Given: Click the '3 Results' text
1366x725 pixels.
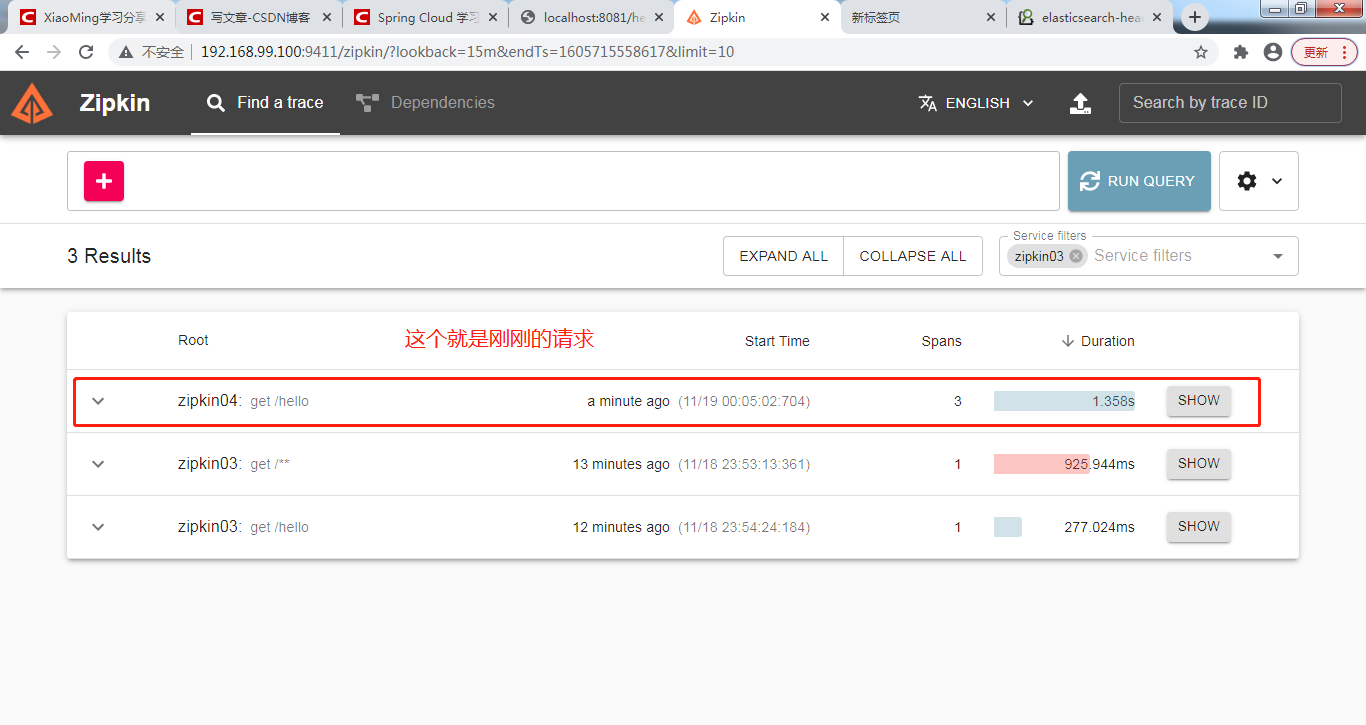Looking at the screenshot, I should 109,256.
